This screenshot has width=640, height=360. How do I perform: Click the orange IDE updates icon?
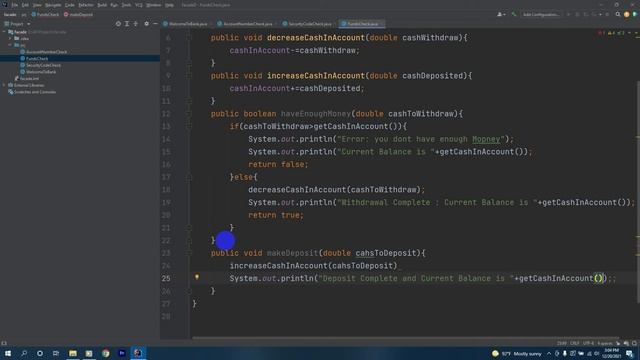(627, 15)
